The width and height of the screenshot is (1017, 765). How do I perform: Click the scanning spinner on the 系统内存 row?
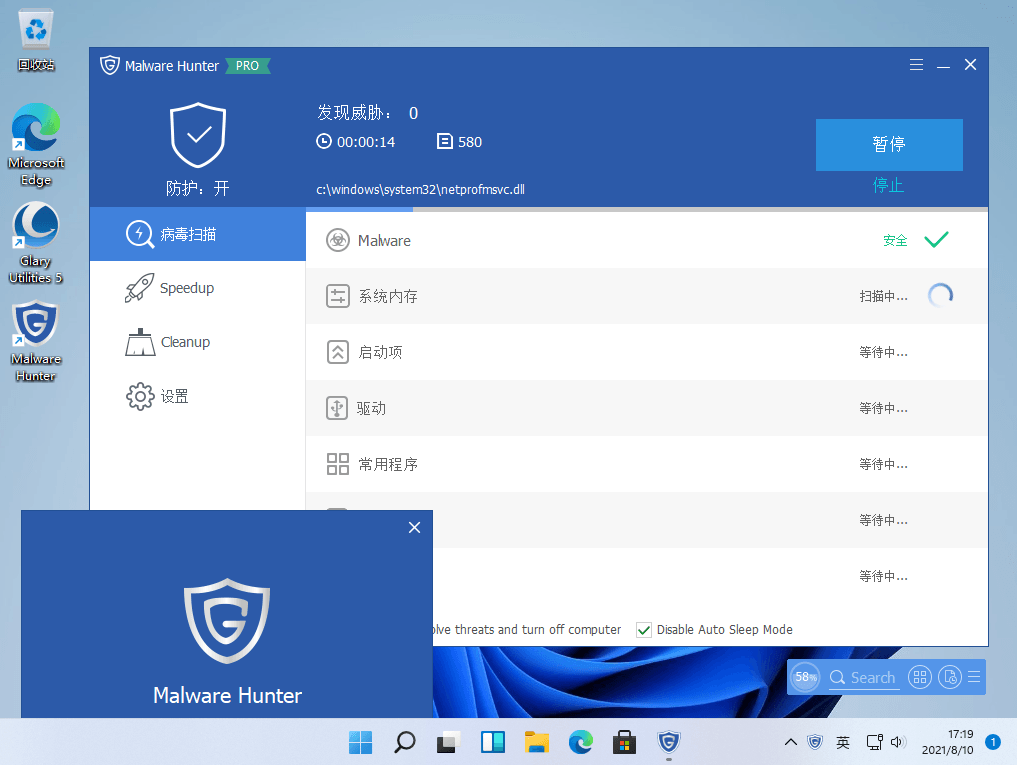point(940,296)
